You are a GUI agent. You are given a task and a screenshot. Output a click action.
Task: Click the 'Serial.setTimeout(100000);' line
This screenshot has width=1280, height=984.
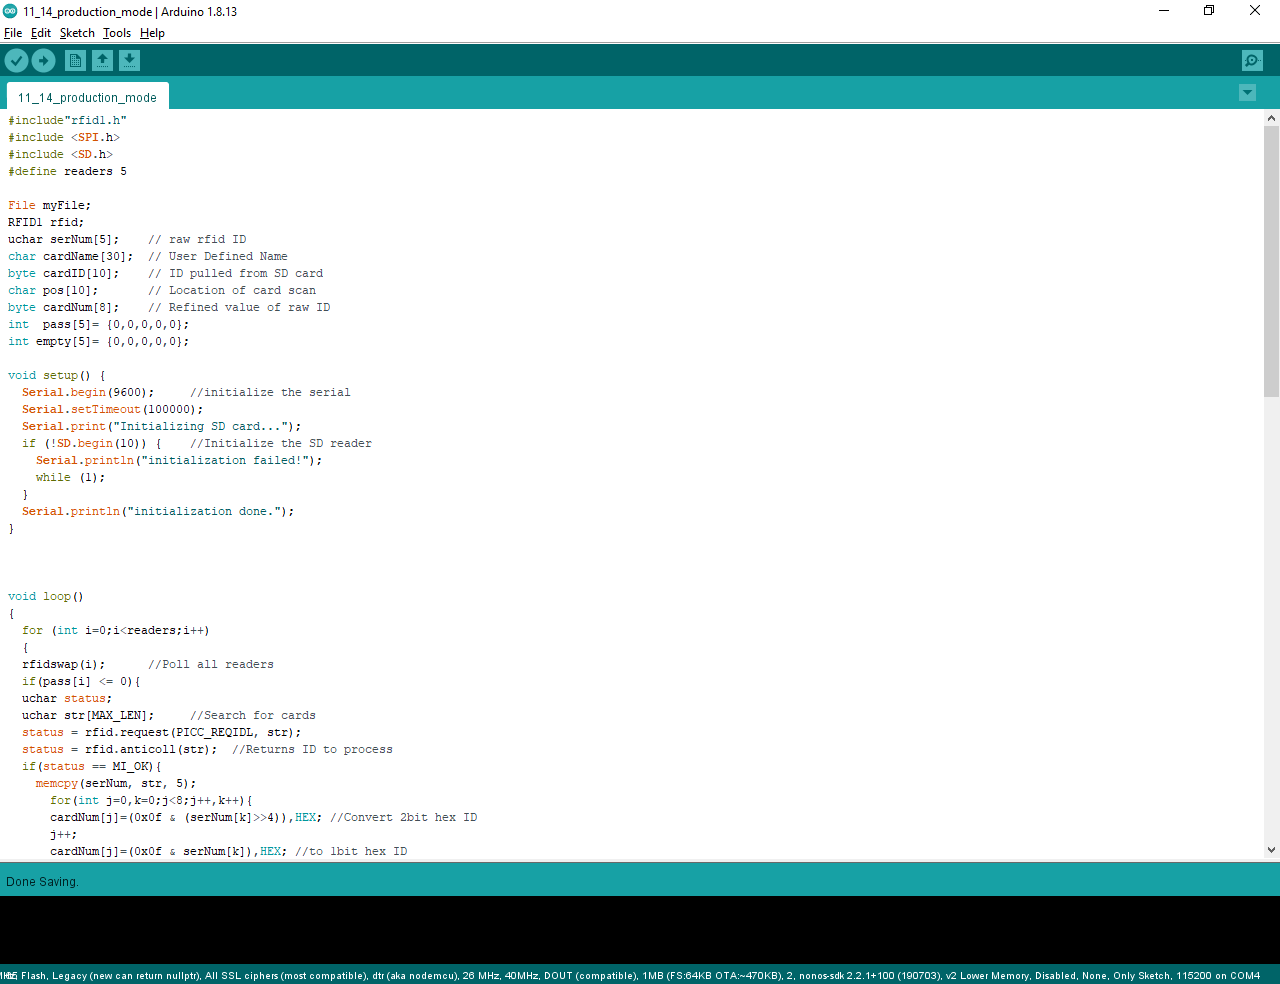click(x=112, y=409)
